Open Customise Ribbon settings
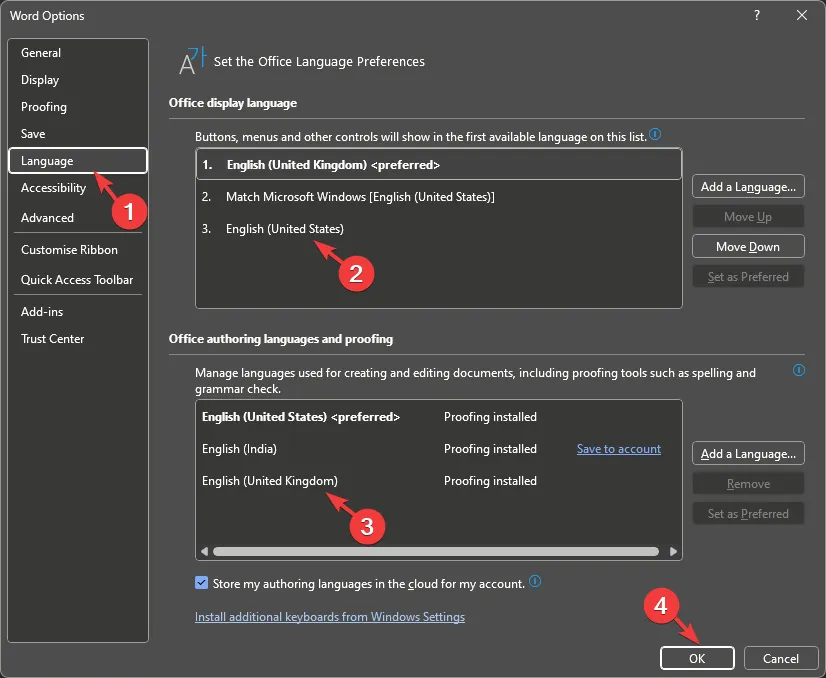Viewport: 826px width, 678px height. 77,250
